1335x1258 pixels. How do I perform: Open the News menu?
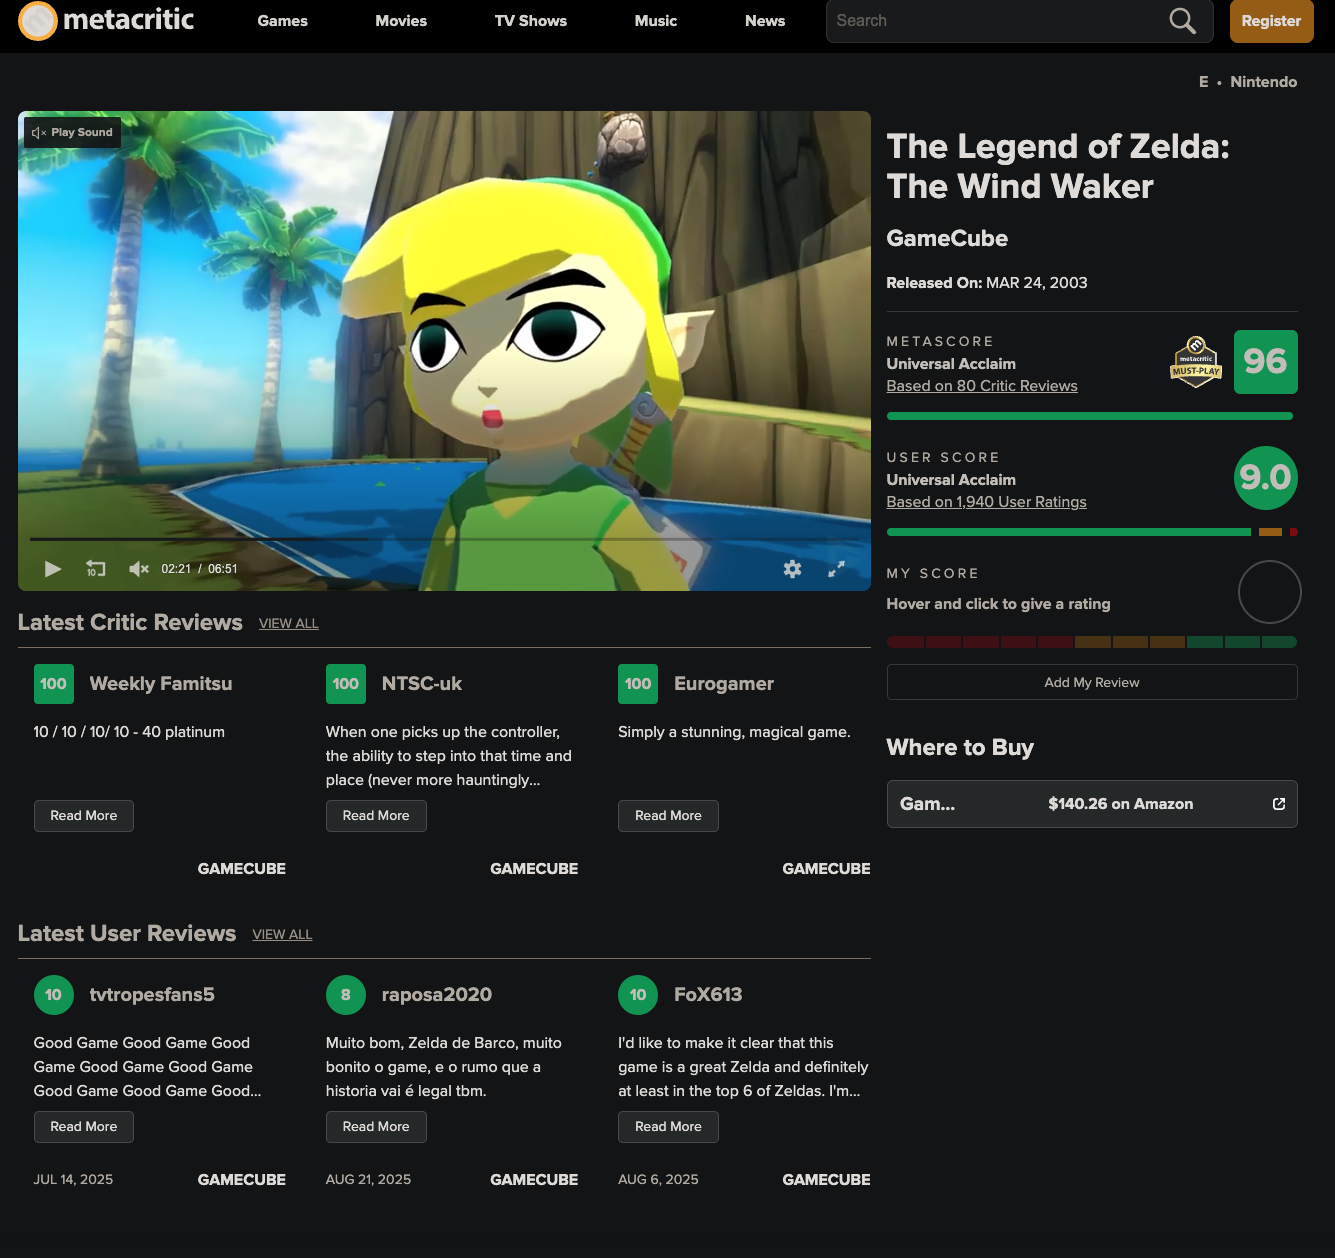point(765,21)
